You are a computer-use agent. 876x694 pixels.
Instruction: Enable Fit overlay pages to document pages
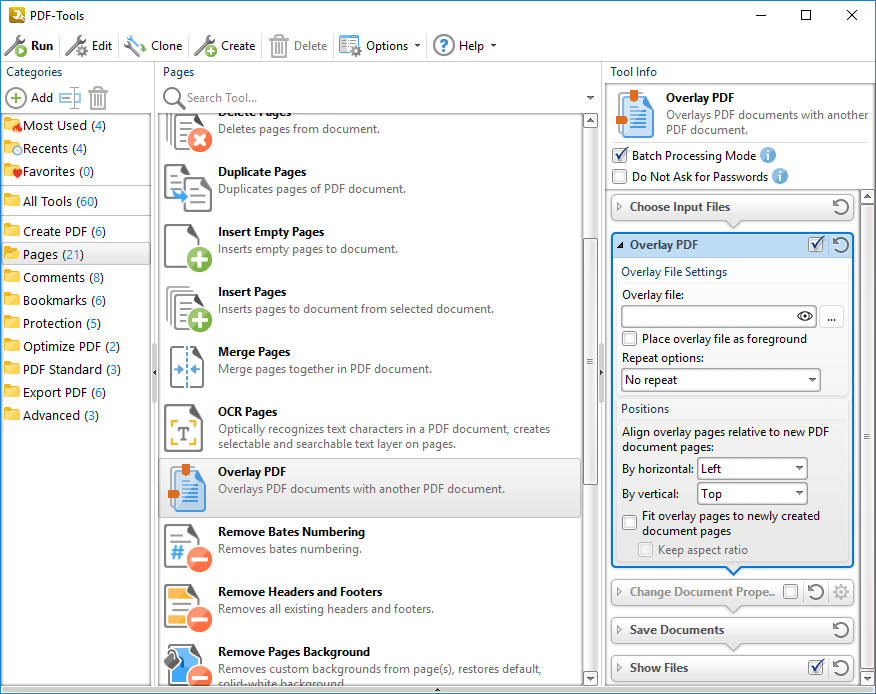(630, 522)
